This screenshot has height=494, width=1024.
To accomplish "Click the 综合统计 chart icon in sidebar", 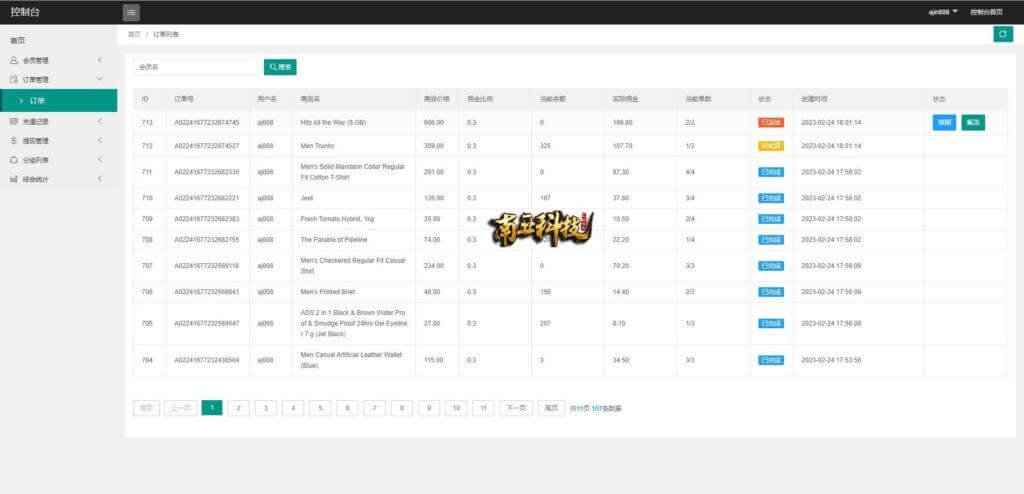I will coord(13,180).
